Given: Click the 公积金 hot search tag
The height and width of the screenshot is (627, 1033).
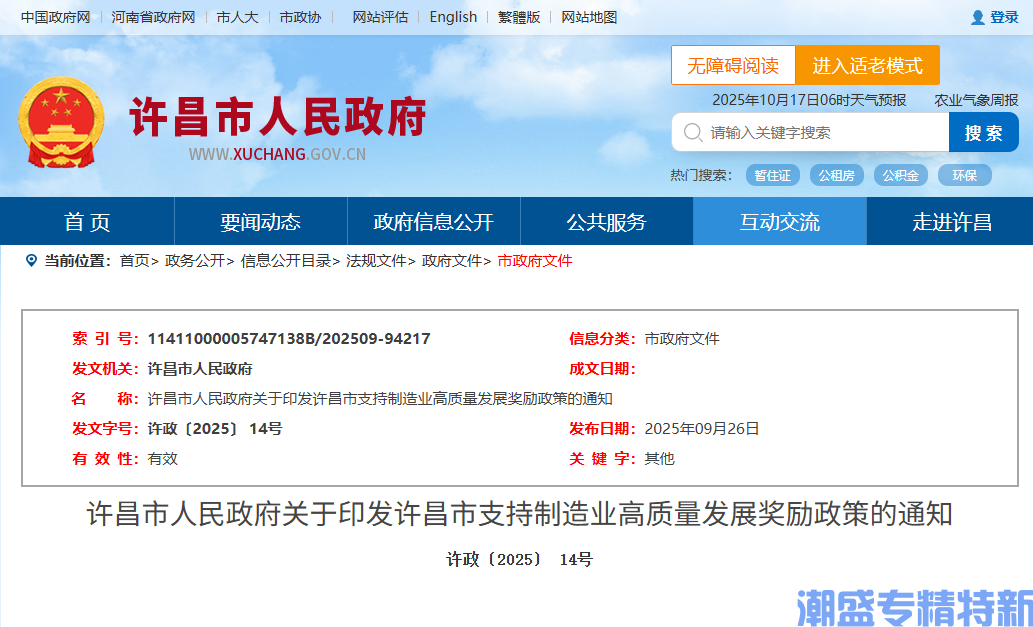Looking at the screenshot, I should tap(900, 175).
